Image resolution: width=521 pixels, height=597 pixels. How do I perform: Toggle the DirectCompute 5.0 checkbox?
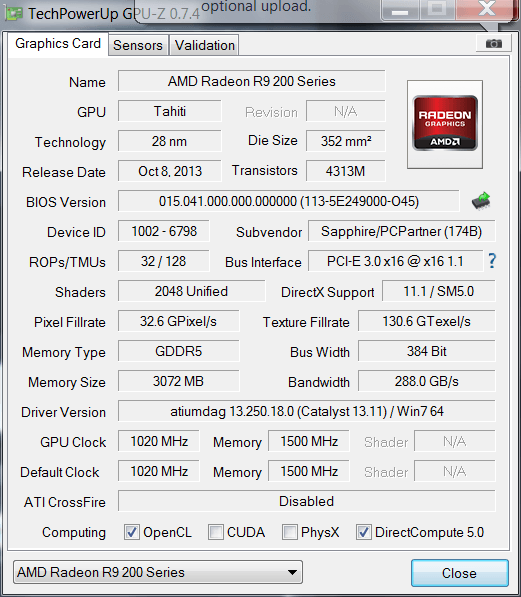coord(363,532)
